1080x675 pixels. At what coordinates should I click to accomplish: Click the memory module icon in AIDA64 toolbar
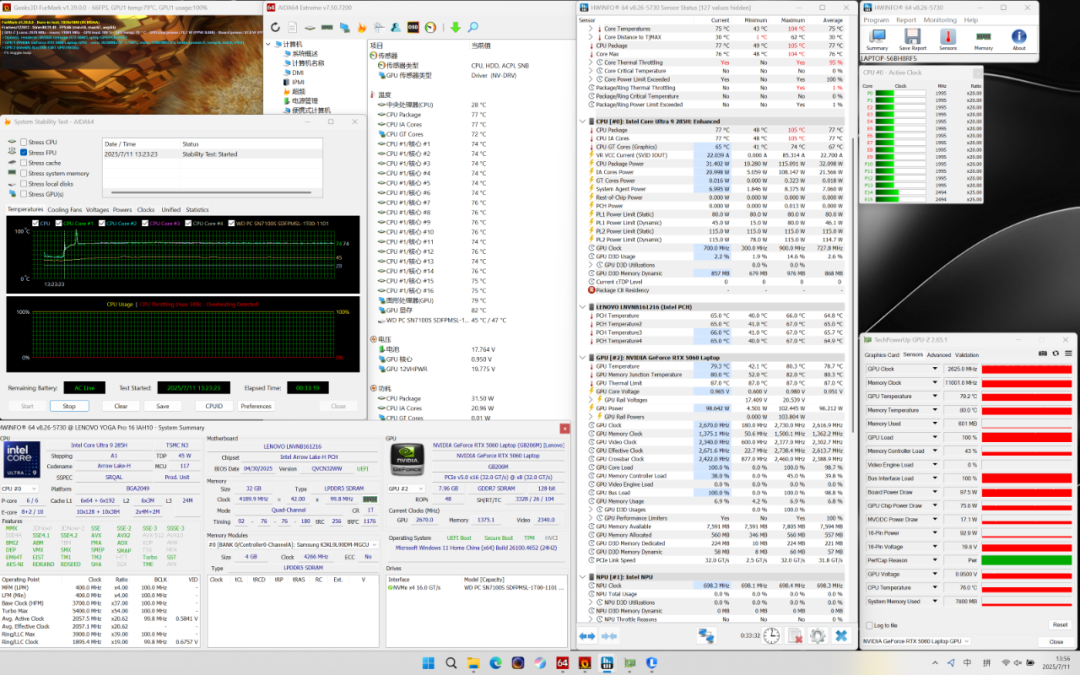click(x=327, y=28)
